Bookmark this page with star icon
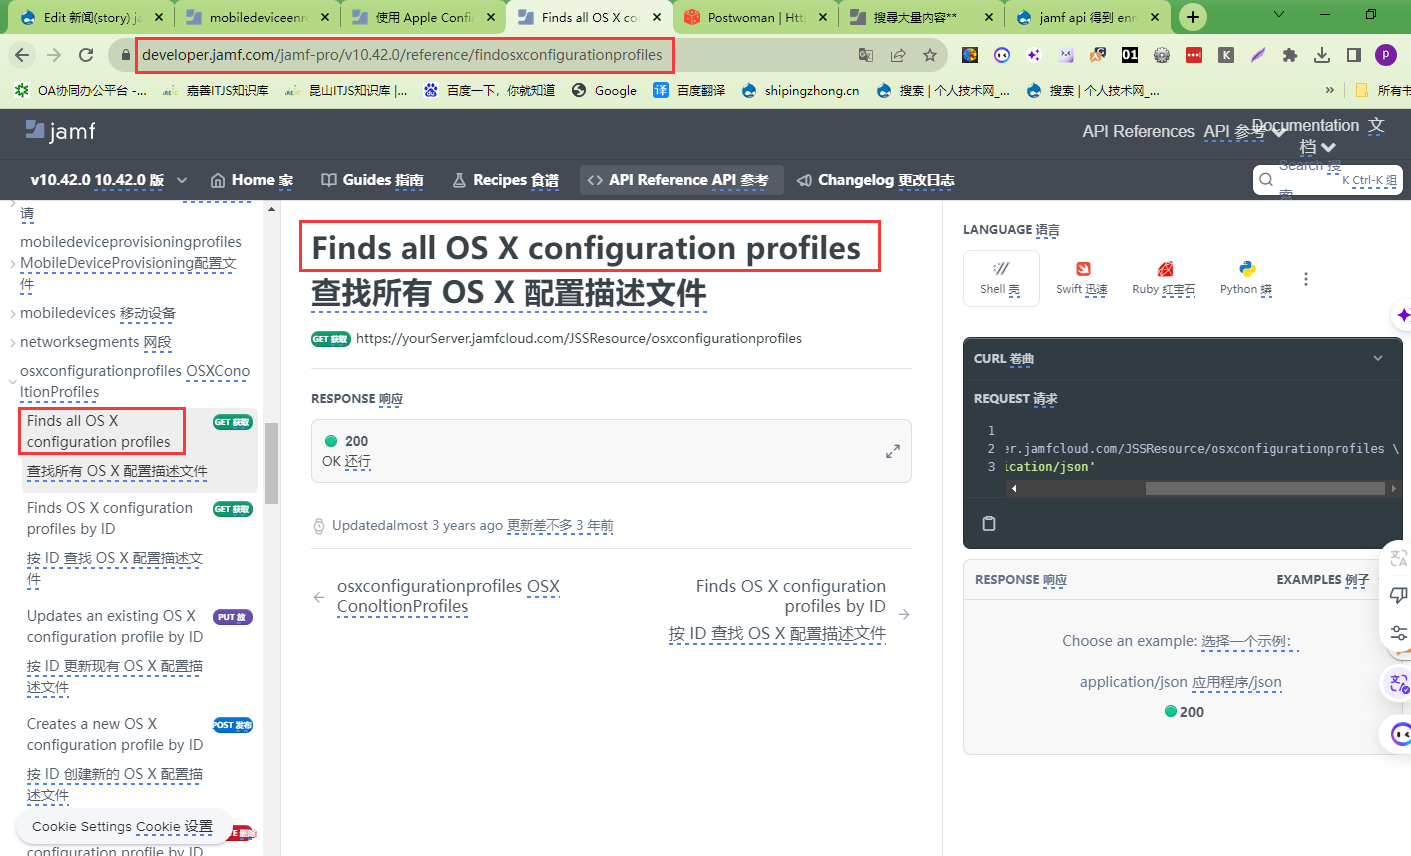1411x856 pixels. coord(930,55)
